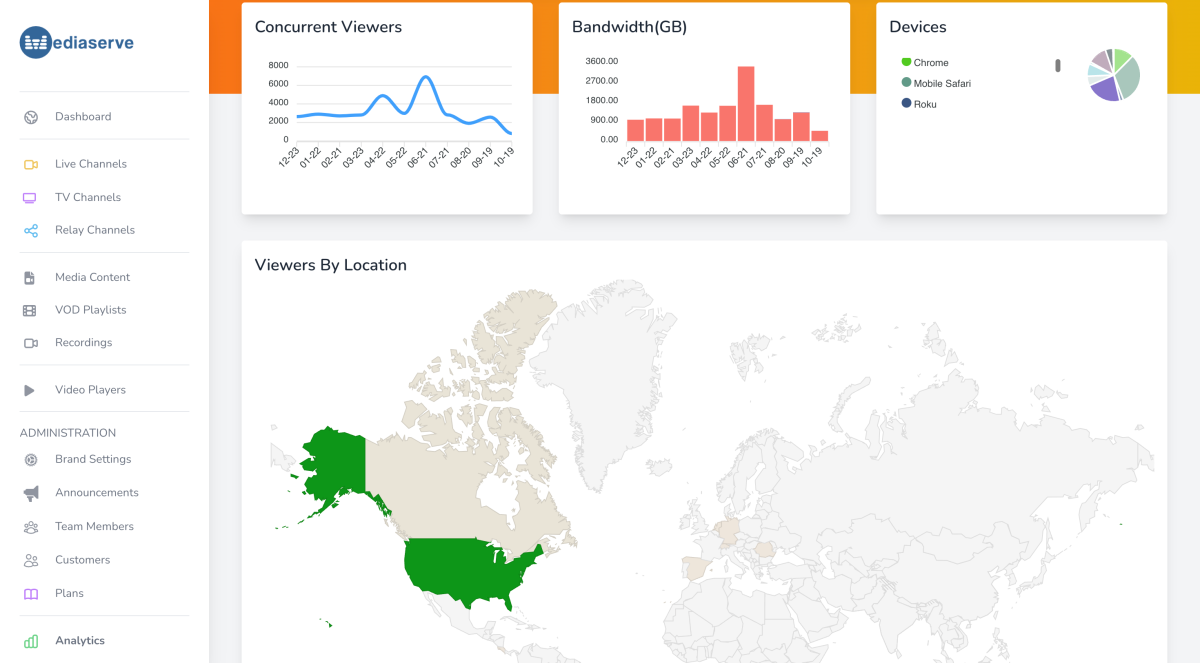Click the Recordings camera icon
Viewport: 1200px width, 663px height.
(31, 343)
